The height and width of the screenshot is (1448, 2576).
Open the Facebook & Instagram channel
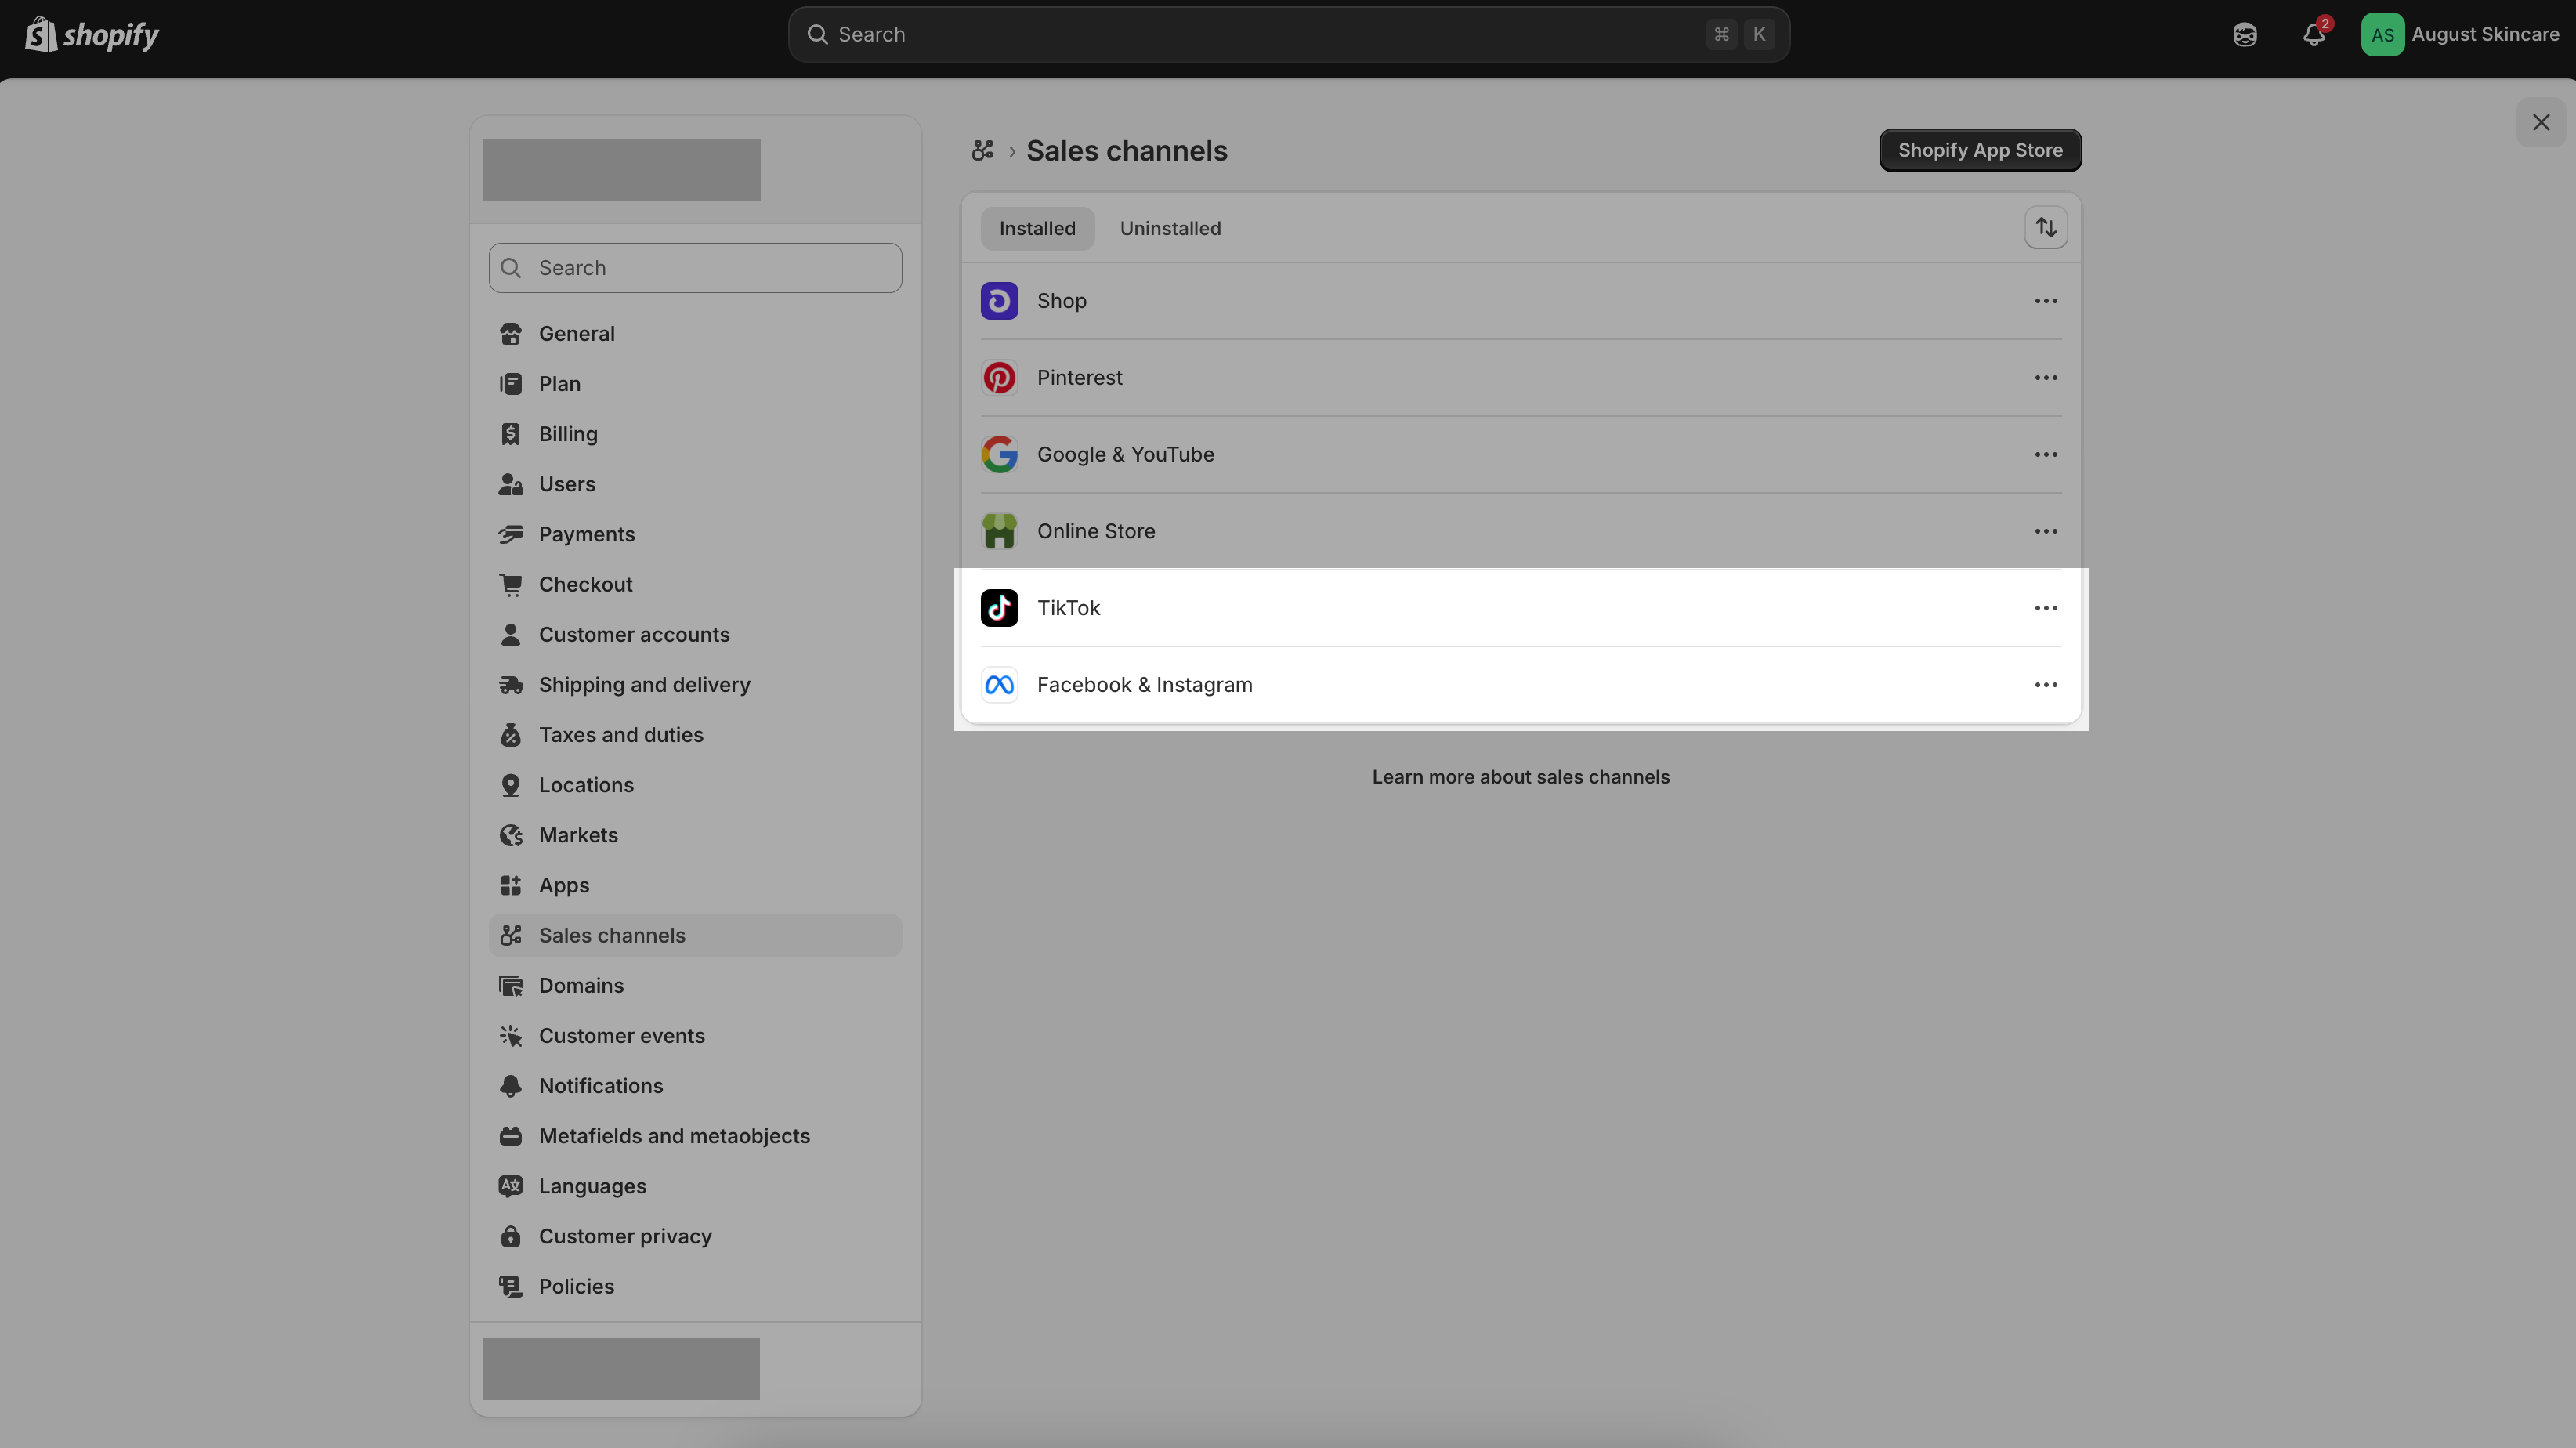click(x=1520, y=685)
